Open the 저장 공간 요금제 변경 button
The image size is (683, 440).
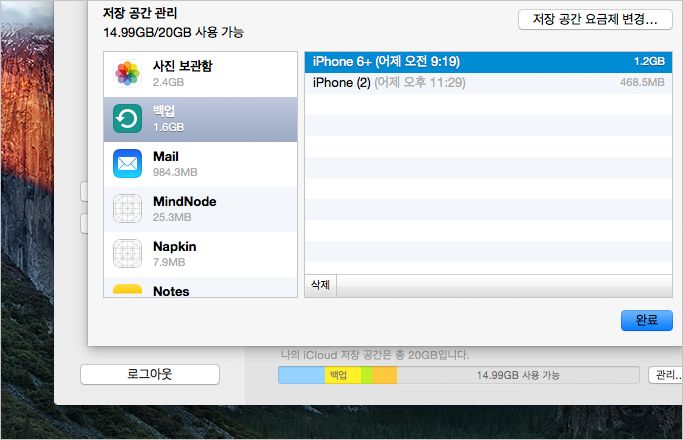point(595,20)
